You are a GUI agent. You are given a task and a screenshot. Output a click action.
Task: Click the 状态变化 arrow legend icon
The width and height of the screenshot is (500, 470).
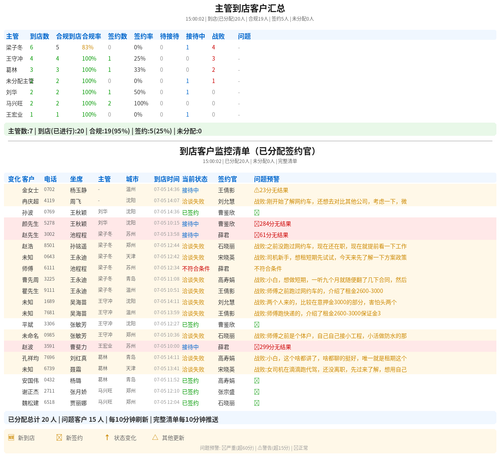click(x=107, y=437)
